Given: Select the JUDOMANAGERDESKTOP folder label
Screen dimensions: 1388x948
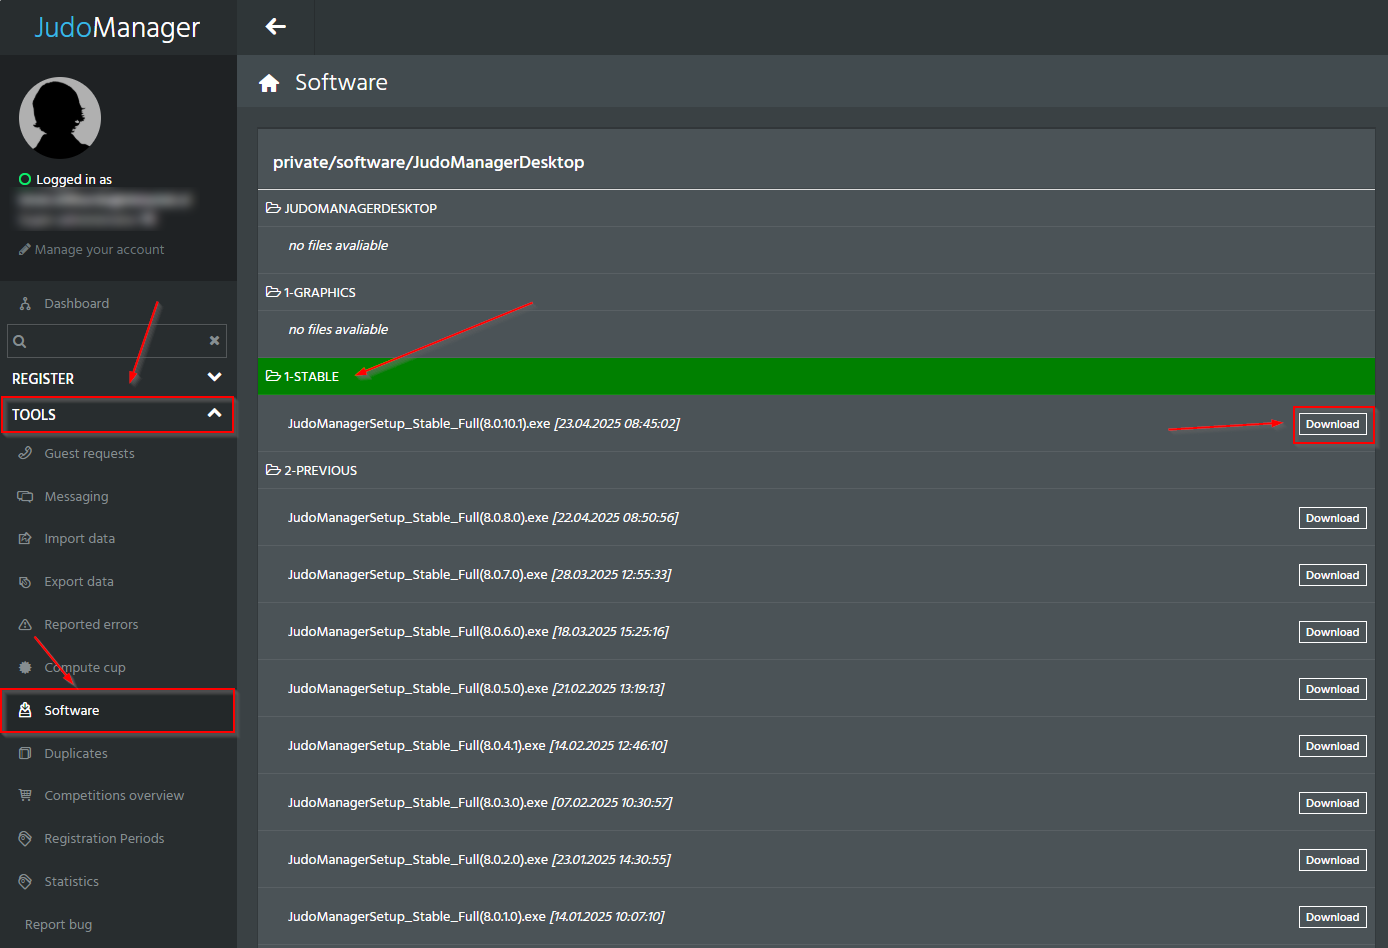Looking at the screenshot, I should [361, 209].
